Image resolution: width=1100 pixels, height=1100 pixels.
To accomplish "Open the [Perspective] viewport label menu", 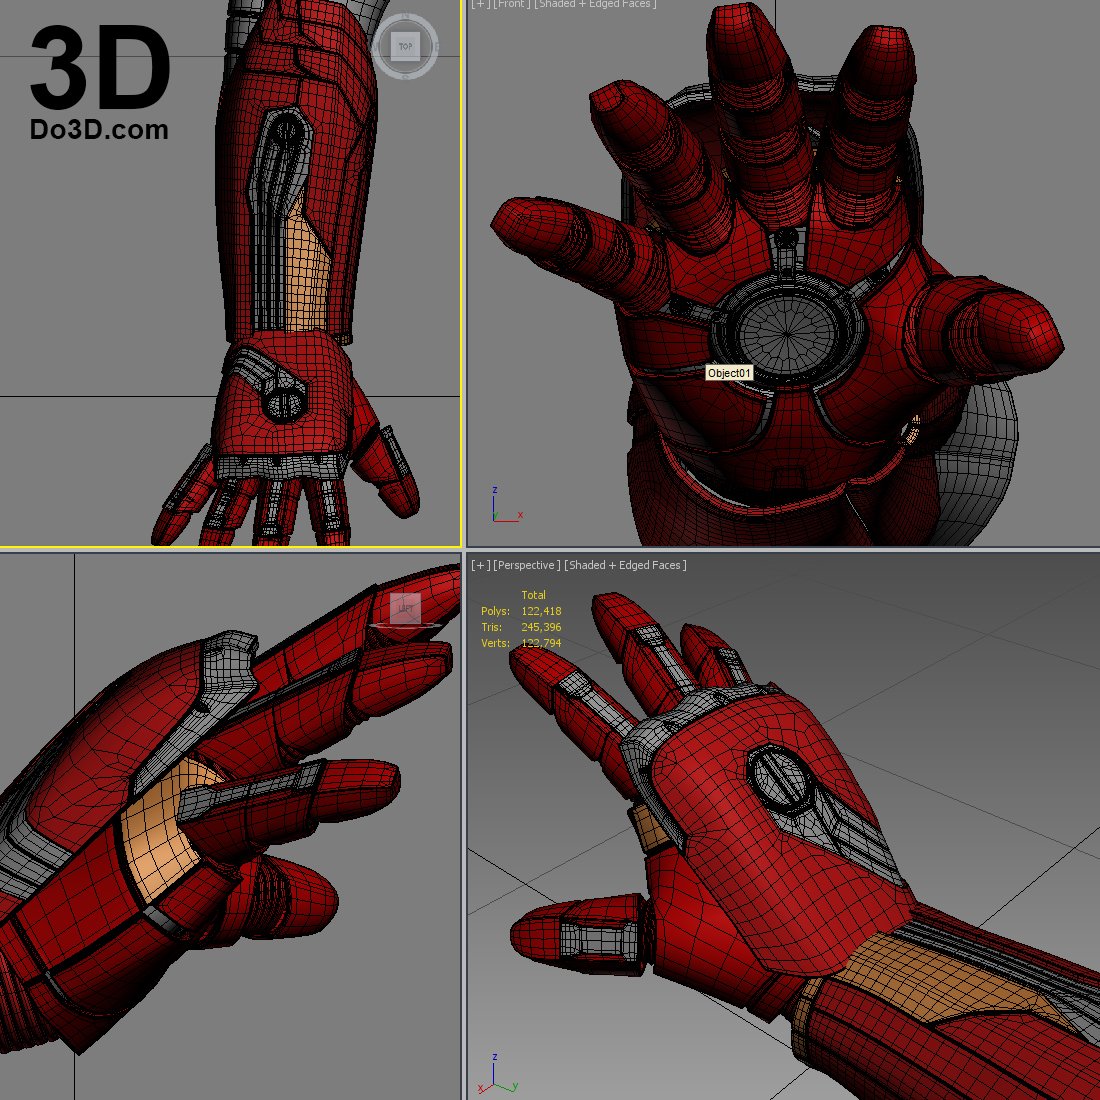I will click(526, 565).
